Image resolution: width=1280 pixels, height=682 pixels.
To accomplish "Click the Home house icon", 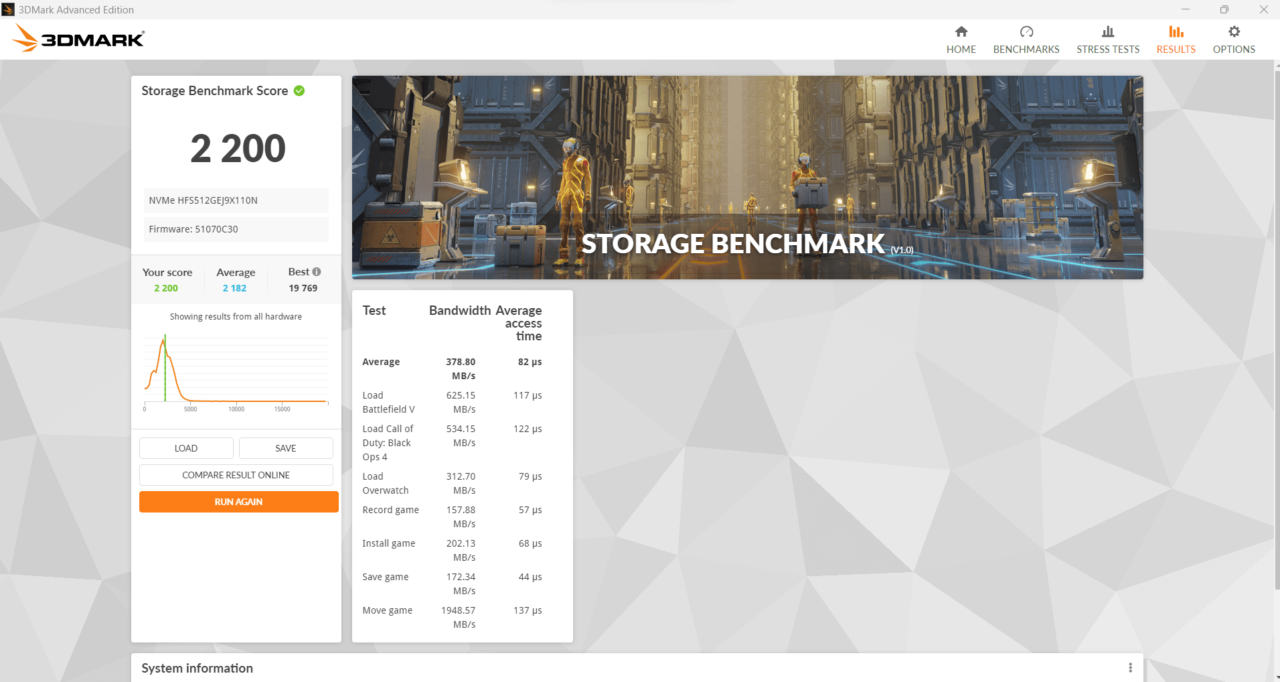I will click(x=961, y=32).
